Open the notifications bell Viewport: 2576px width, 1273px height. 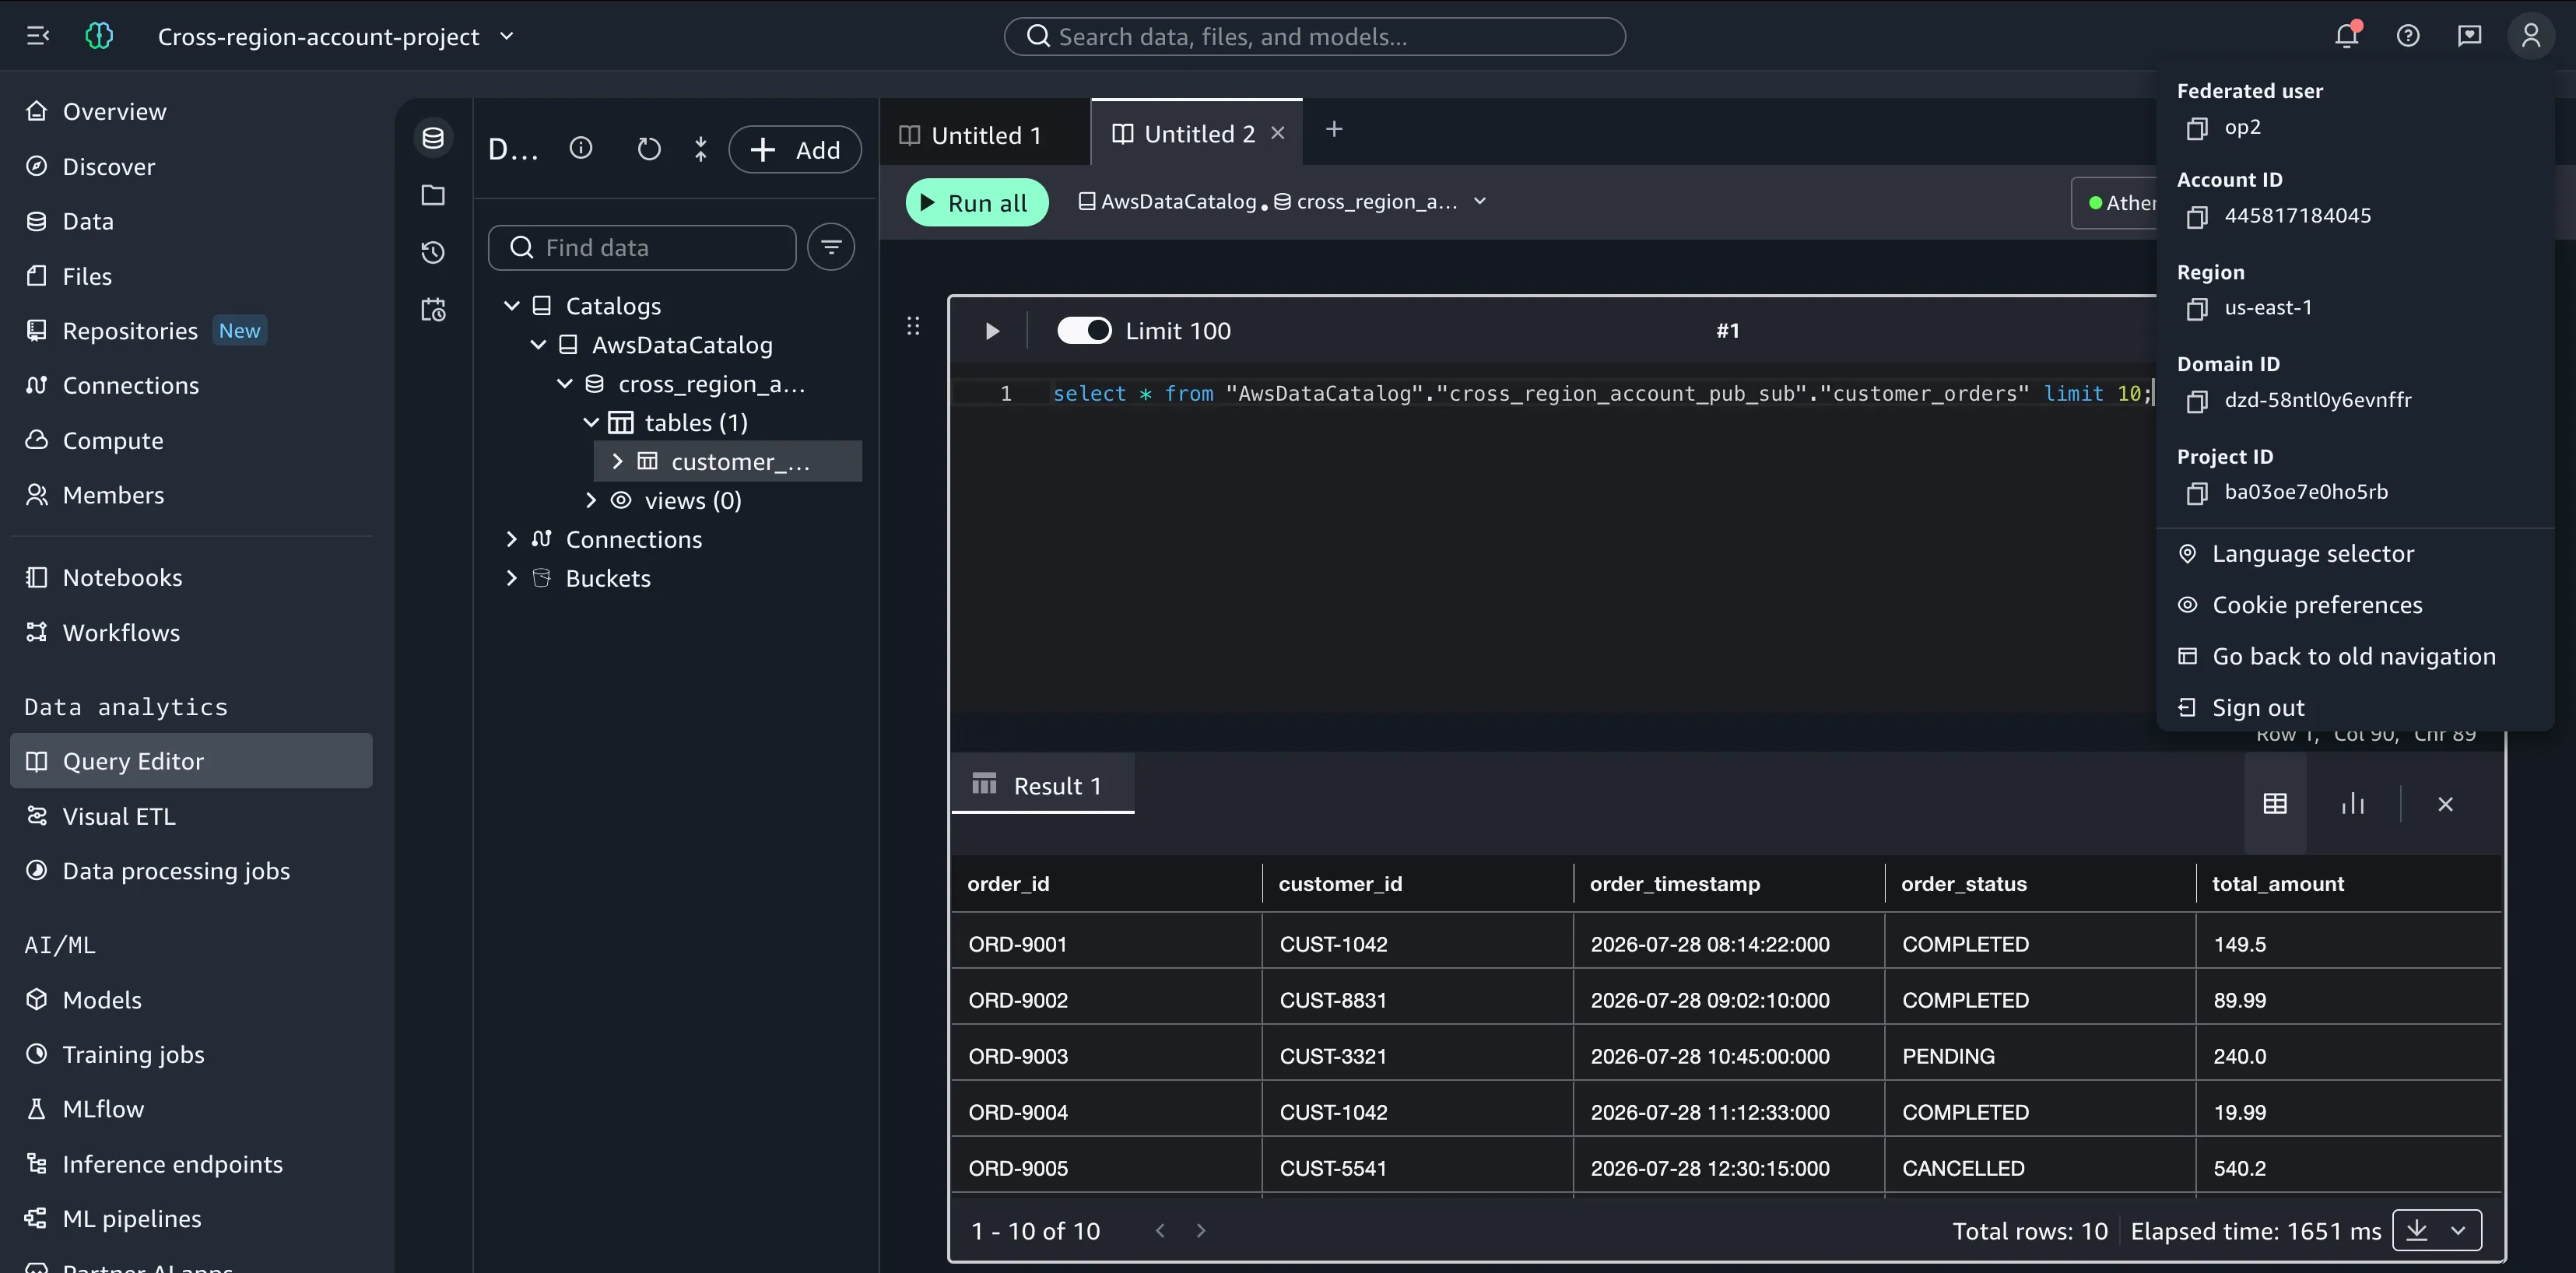pos(2347,36)
